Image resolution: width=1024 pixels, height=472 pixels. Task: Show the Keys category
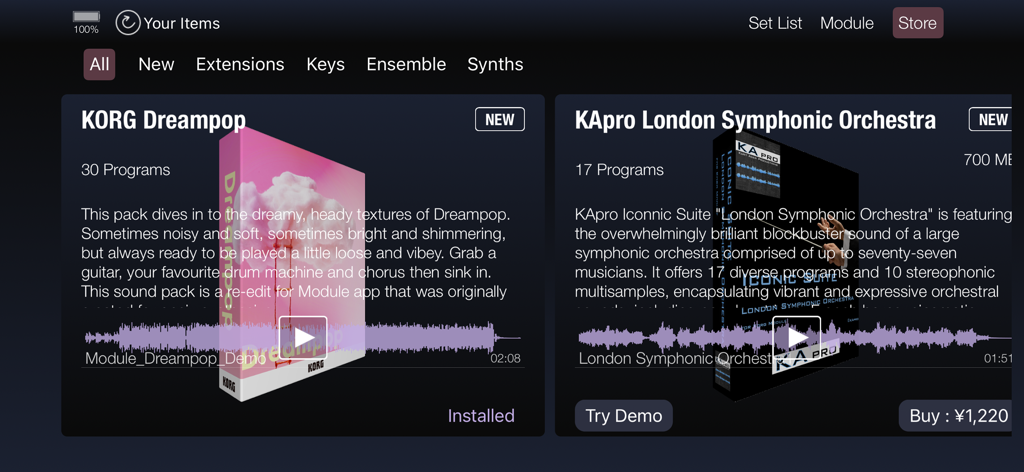(x=325, y=65)
